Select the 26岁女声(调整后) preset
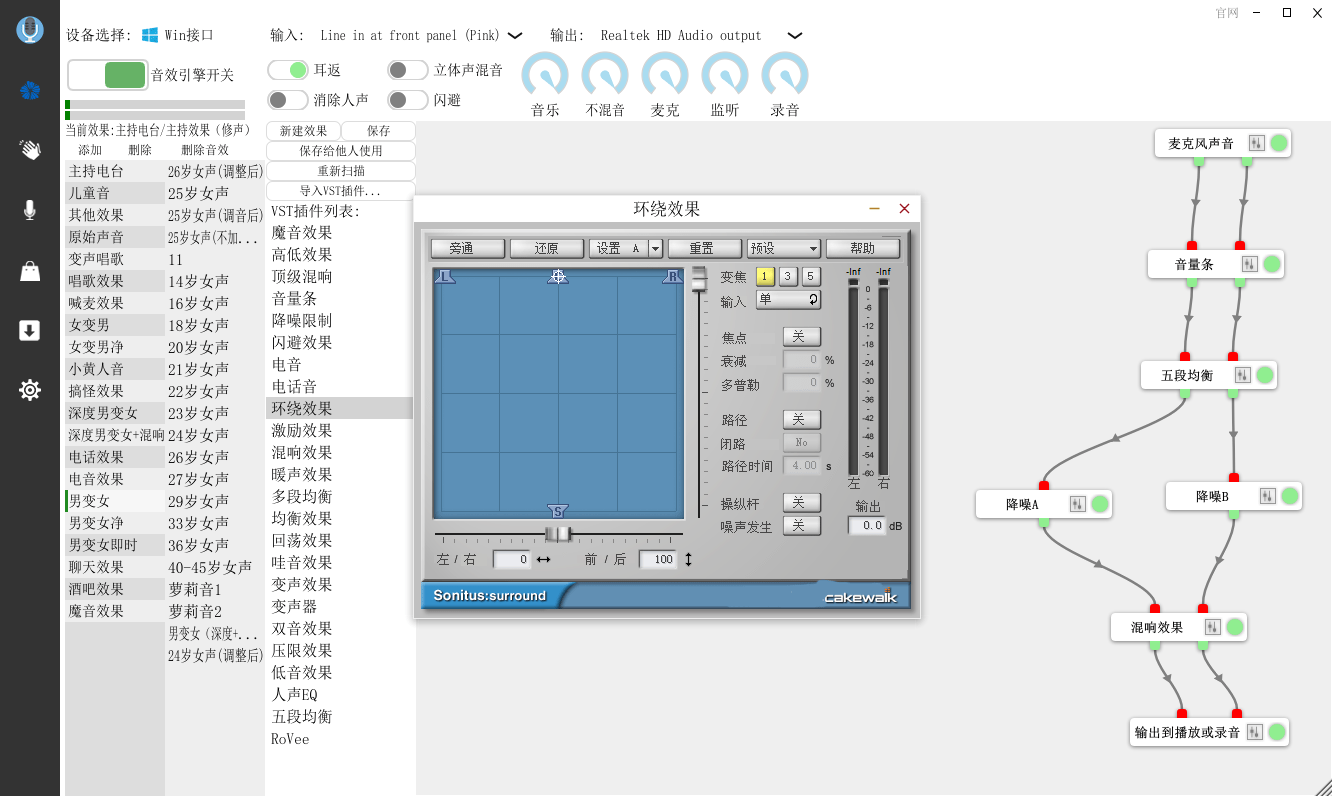 pos(215,171)
